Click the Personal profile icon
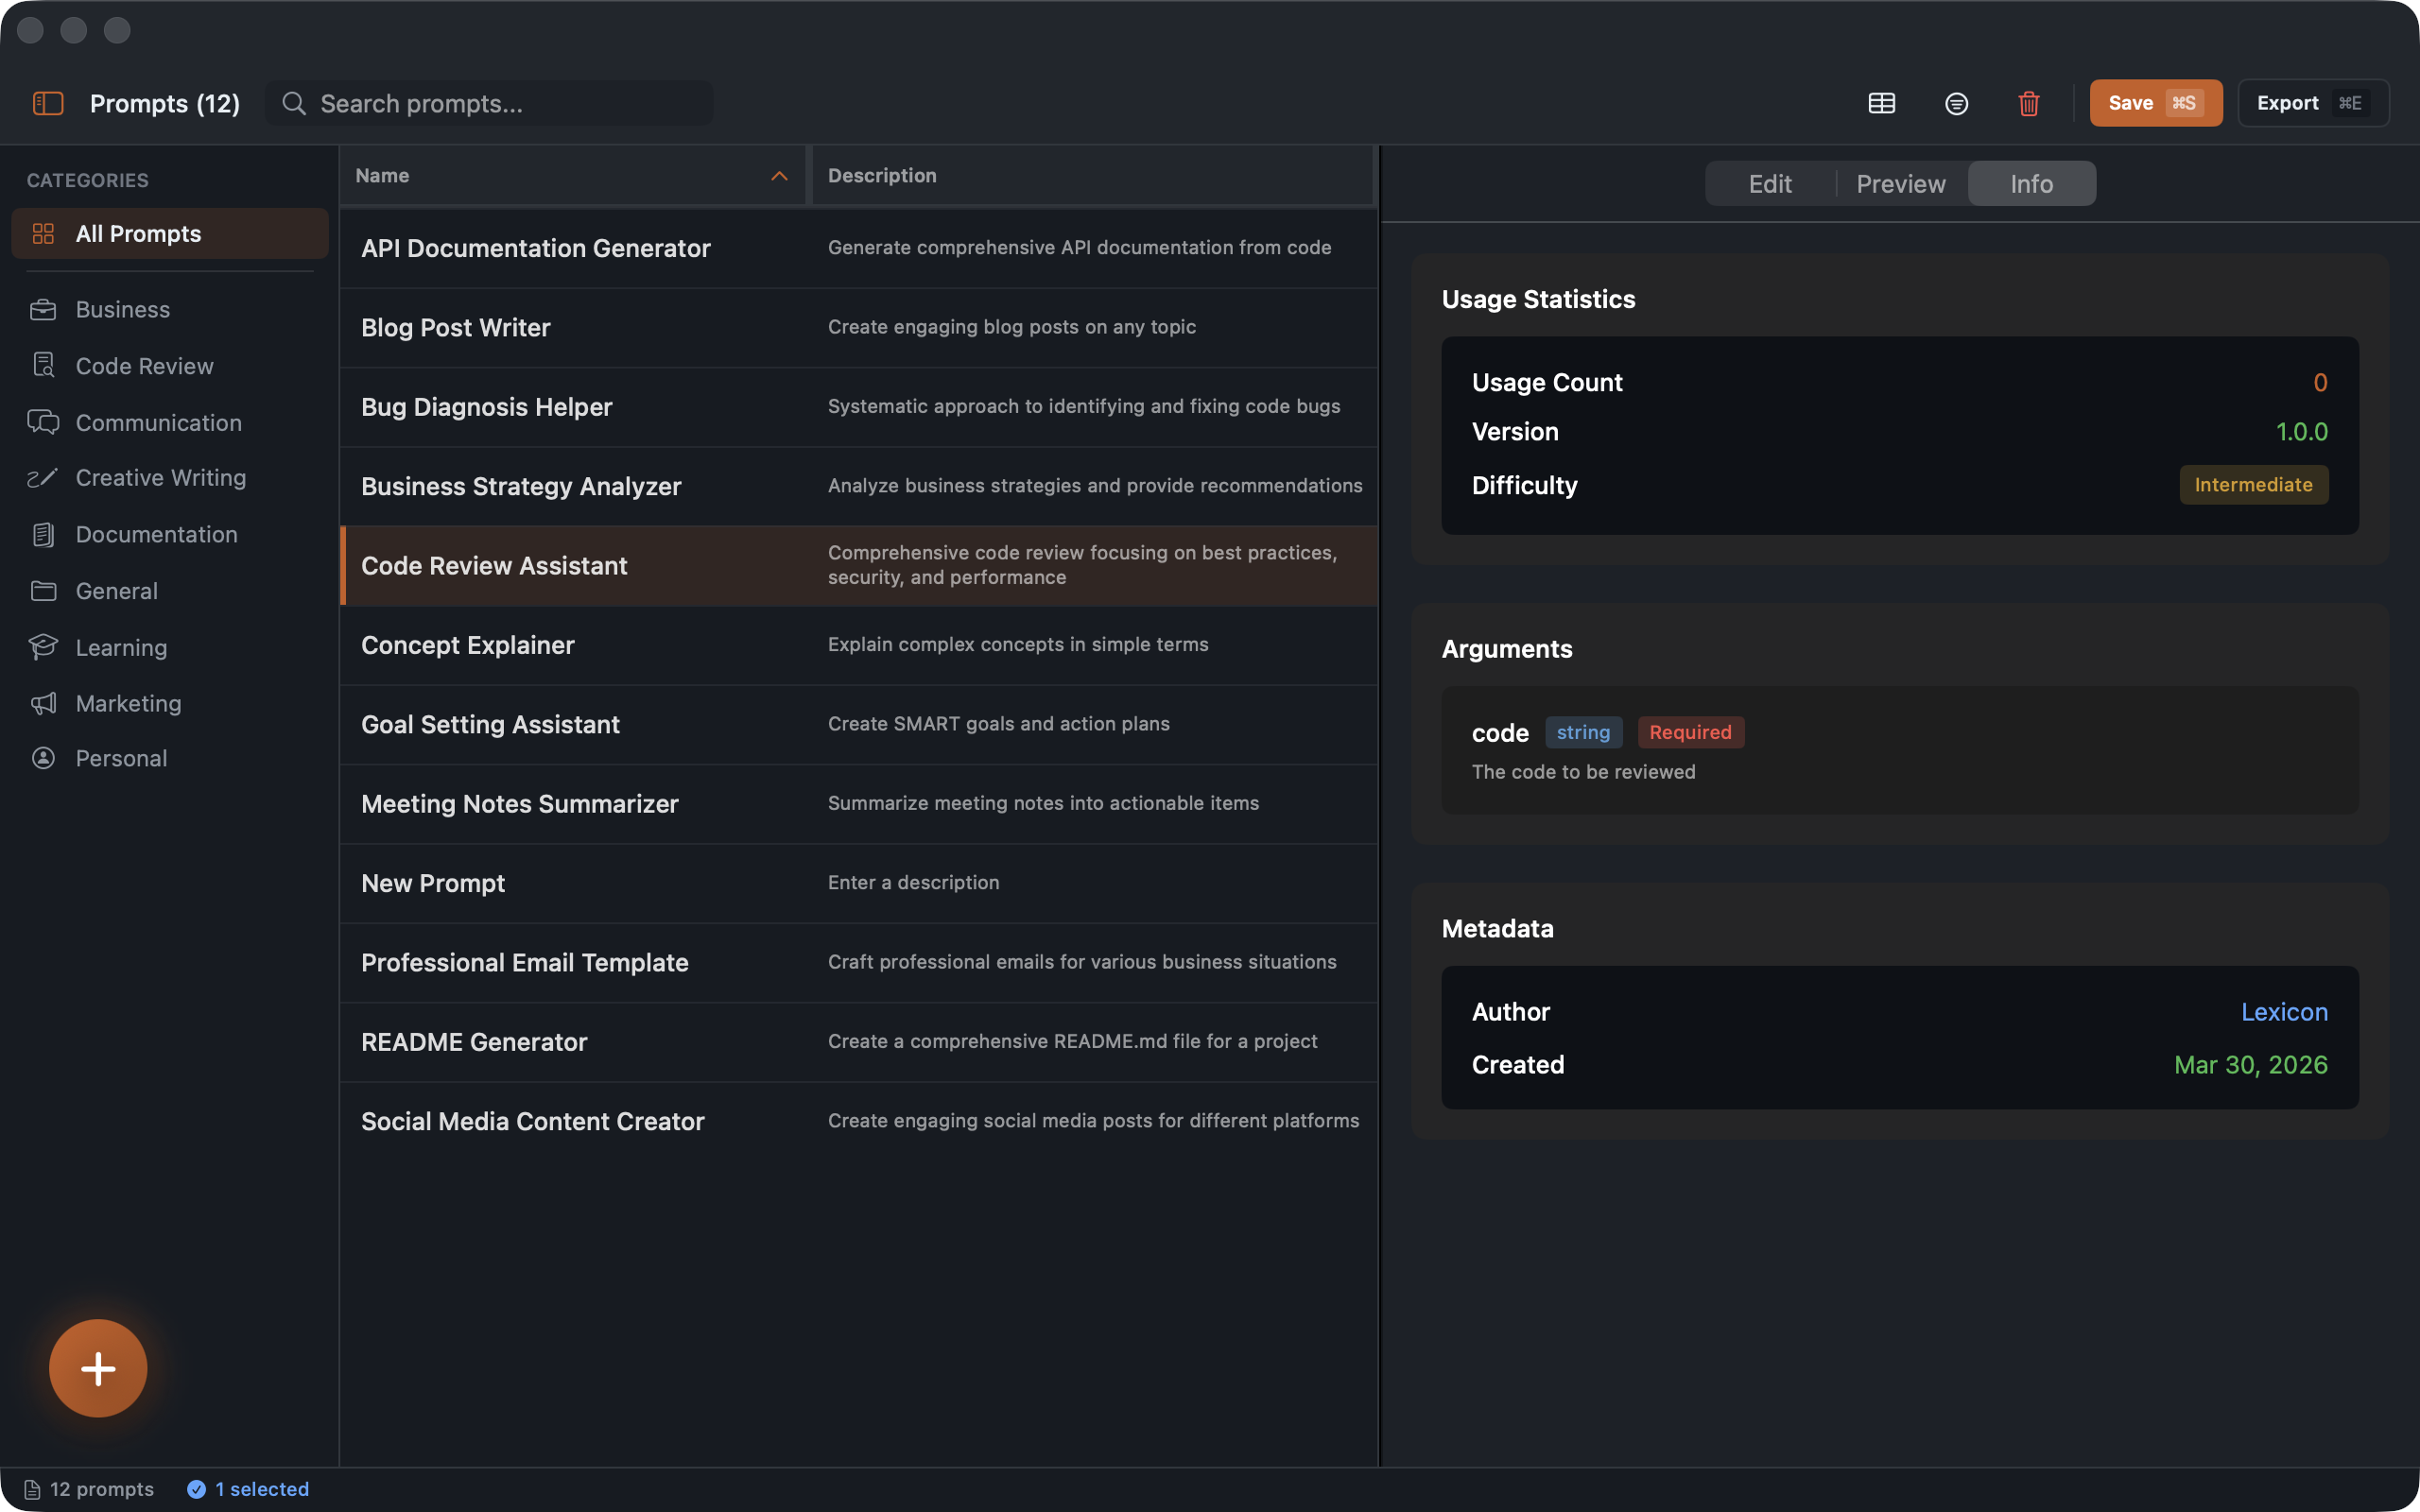The height and width of the screenshot is (1512, 2420). tap(43, 758)
